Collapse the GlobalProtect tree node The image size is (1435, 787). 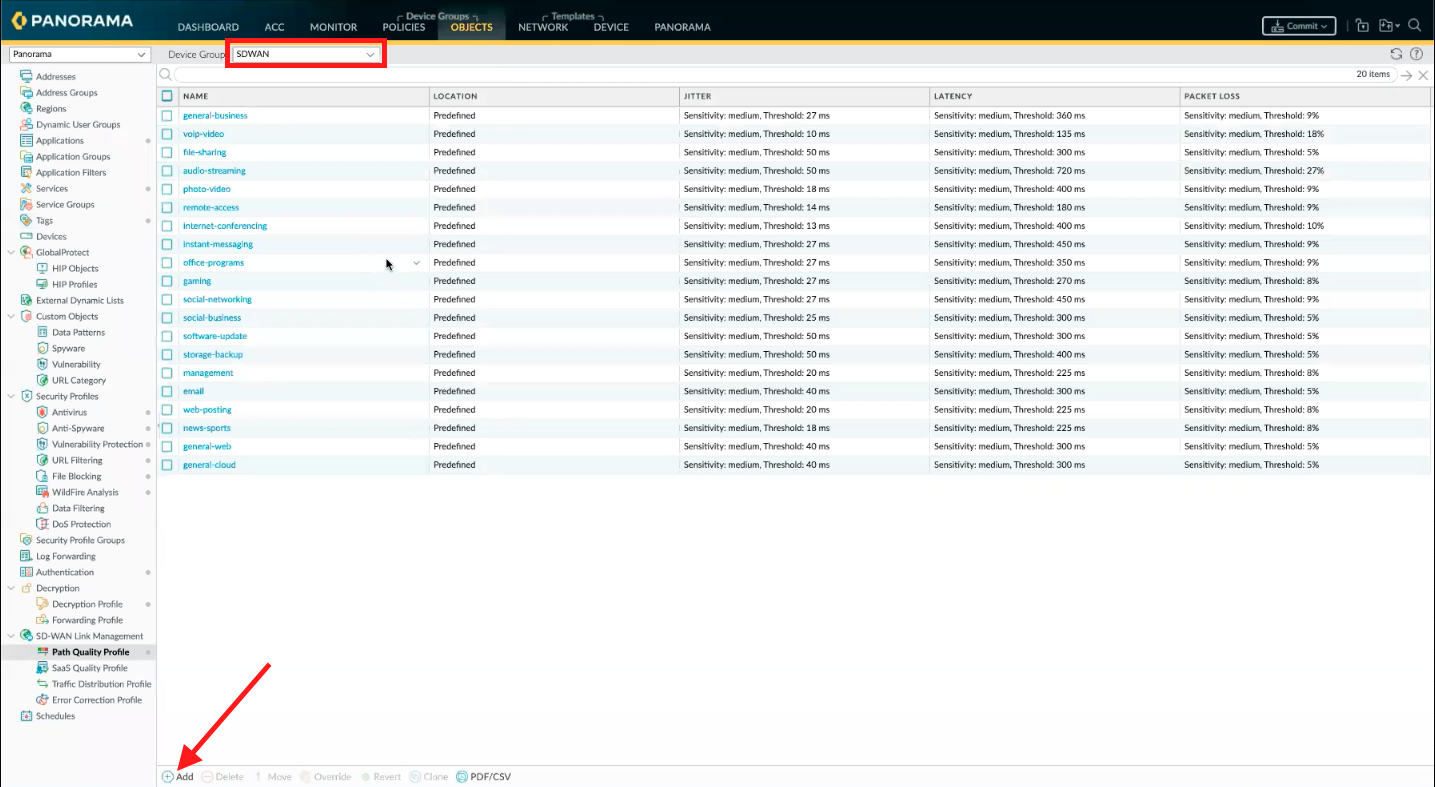(x=12, y=252)
